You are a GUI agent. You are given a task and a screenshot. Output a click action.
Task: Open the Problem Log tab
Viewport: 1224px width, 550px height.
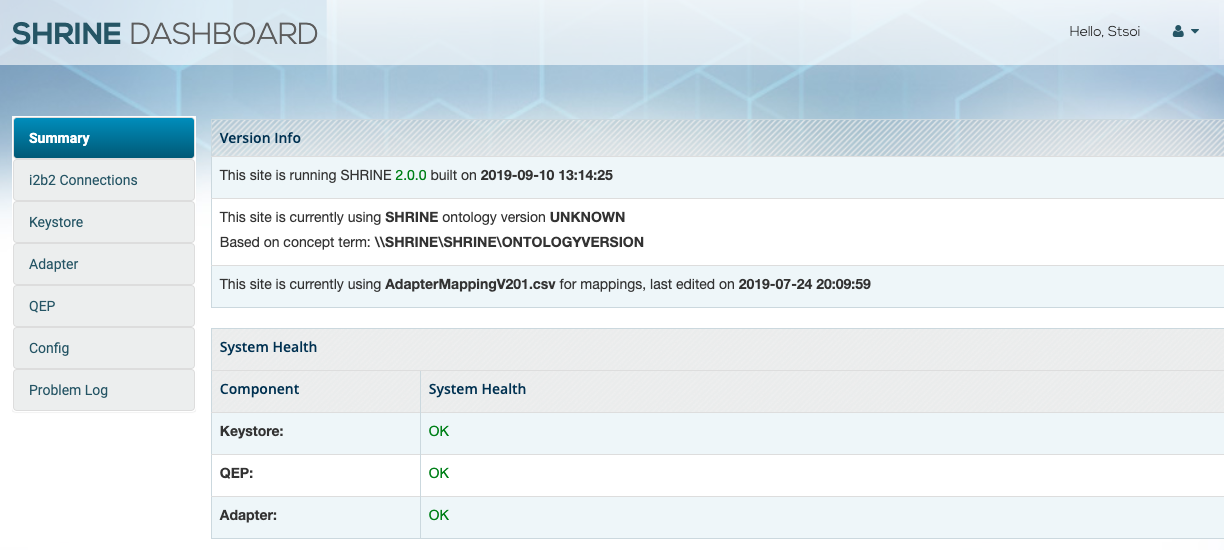click(x=104, y=390)
